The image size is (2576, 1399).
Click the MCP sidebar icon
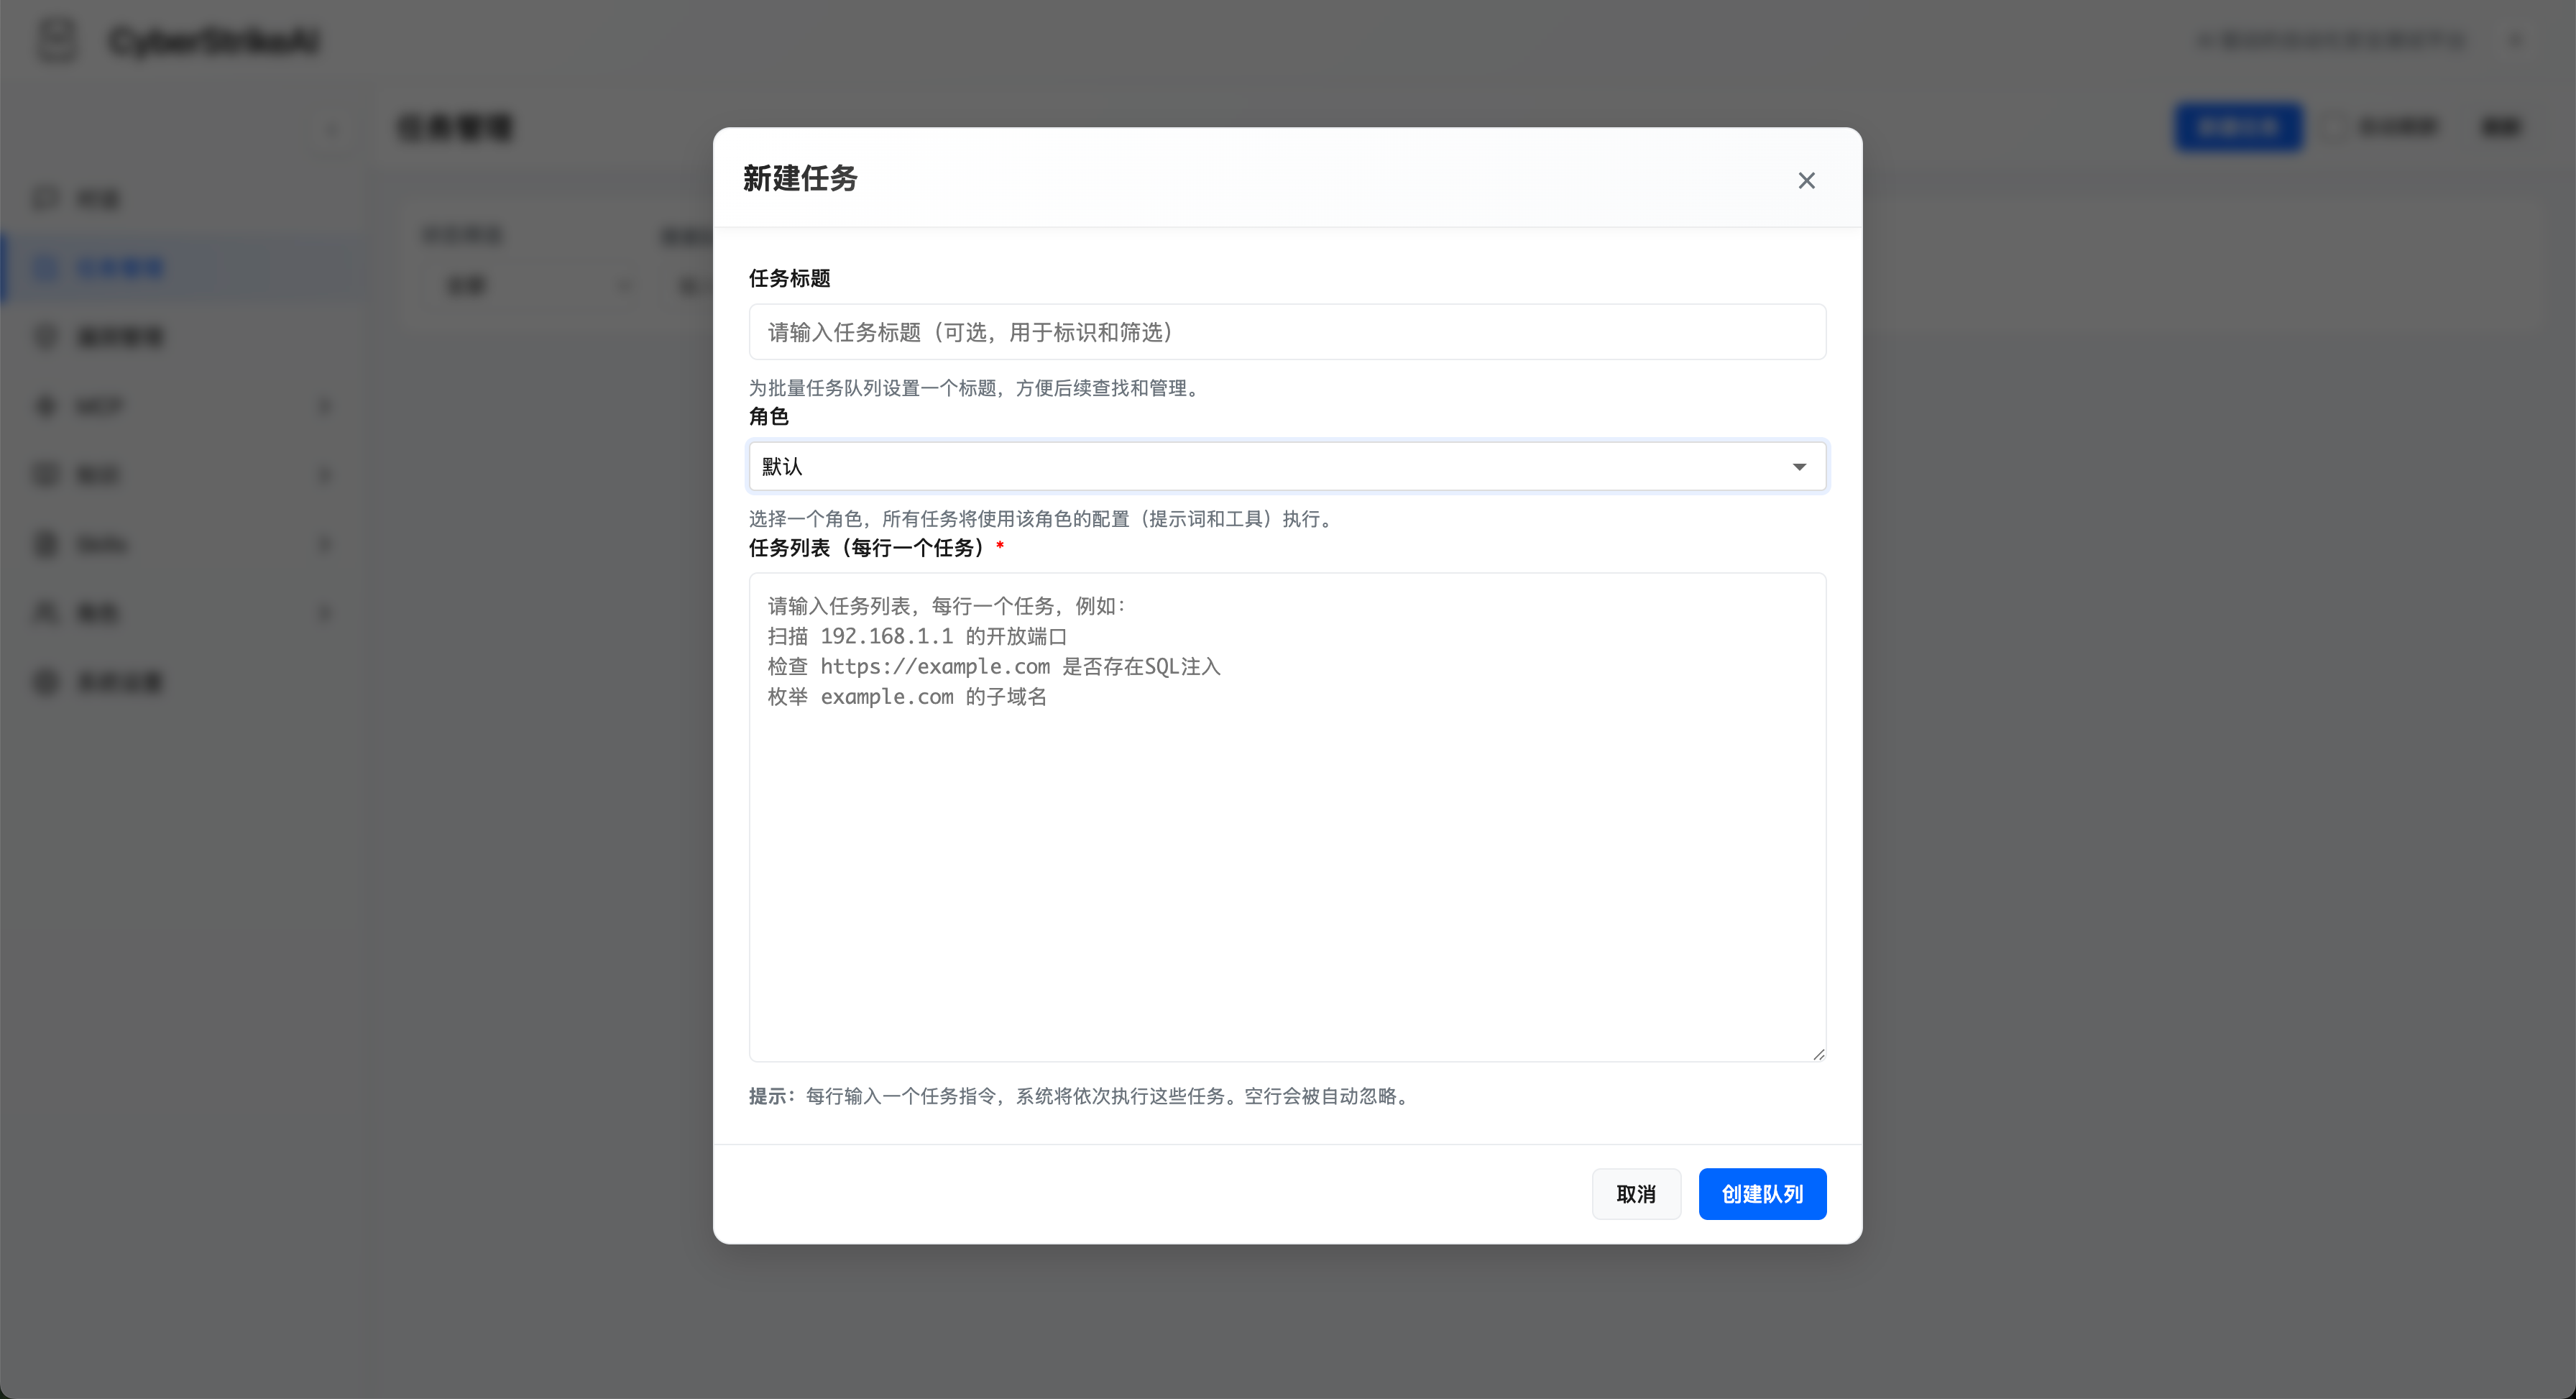pyautogui.click(x=45, y=406)
